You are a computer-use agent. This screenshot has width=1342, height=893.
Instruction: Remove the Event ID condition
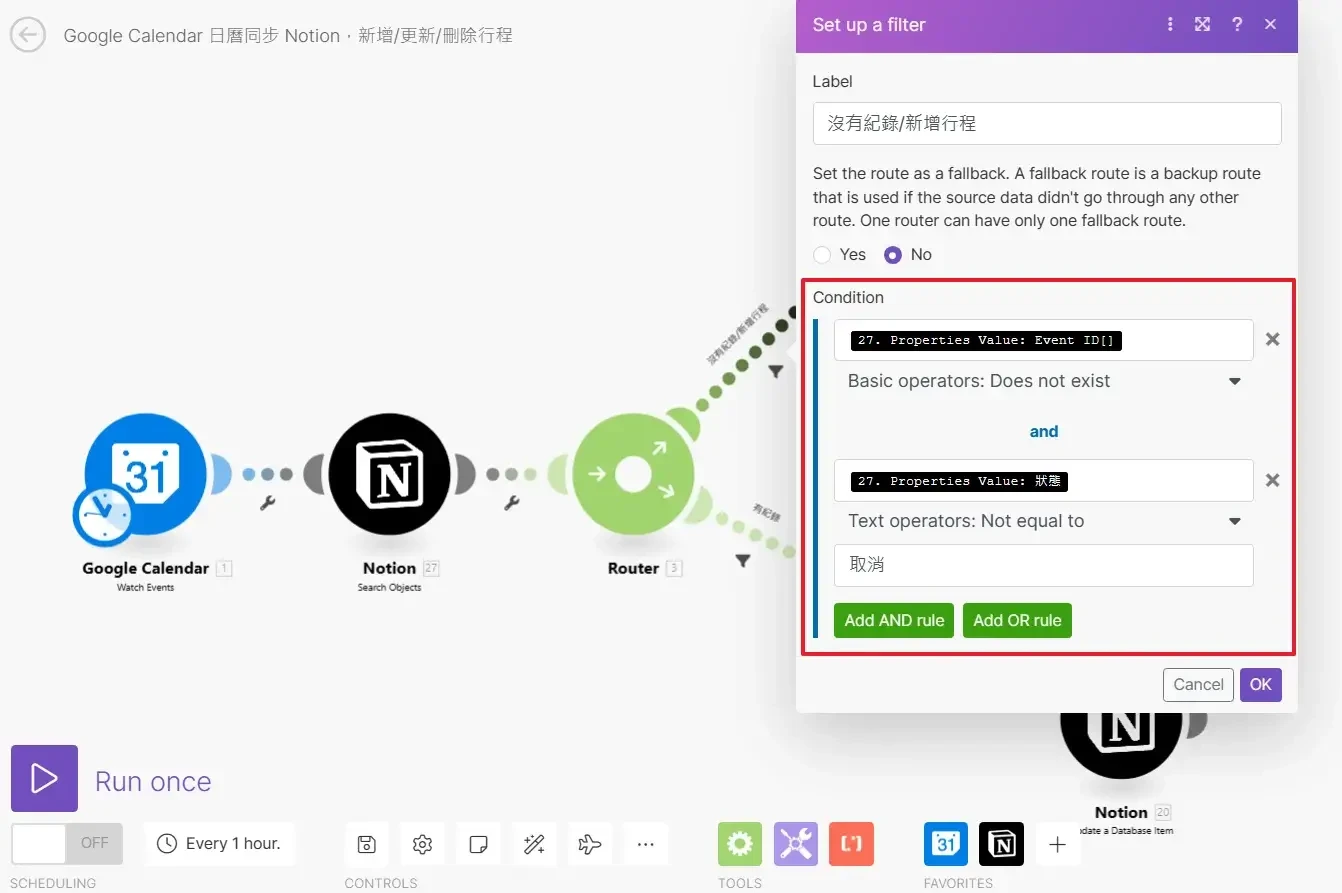point(1273,339)
